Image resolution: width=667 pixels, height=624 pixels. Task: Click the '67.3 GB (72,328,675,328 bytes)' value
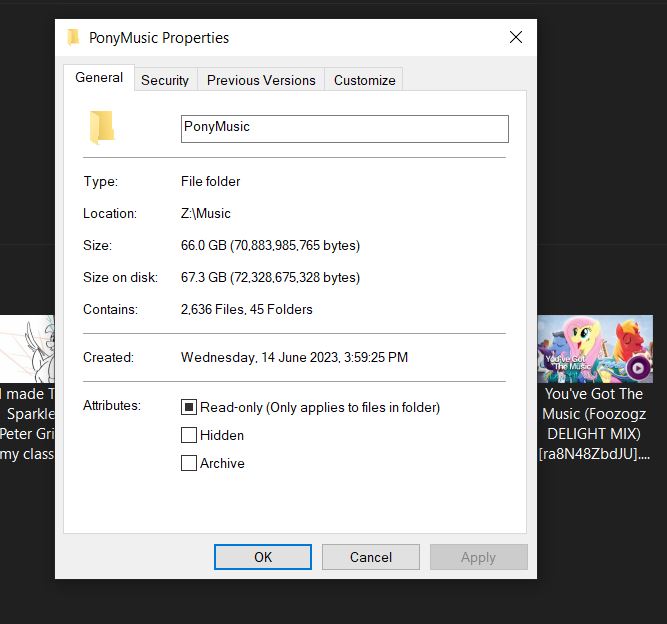tap(271, 277)
